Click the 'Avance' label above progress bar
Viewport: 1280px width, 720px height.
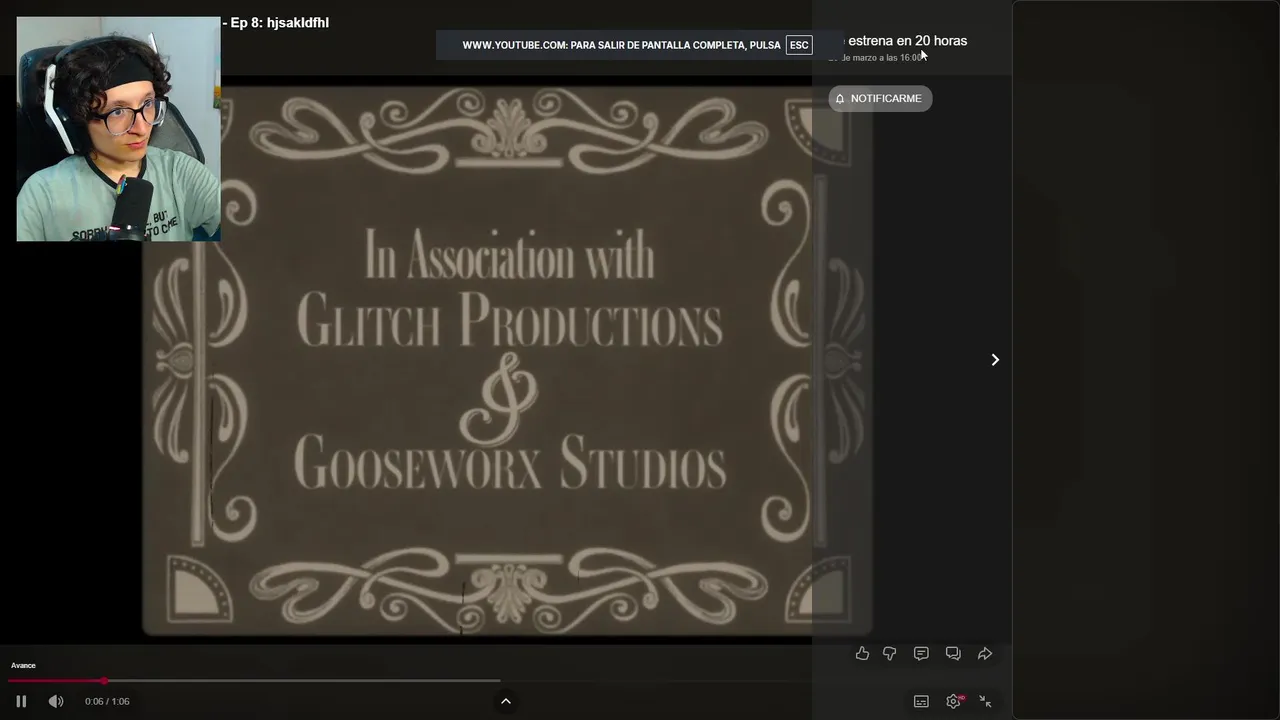[23, 665]
